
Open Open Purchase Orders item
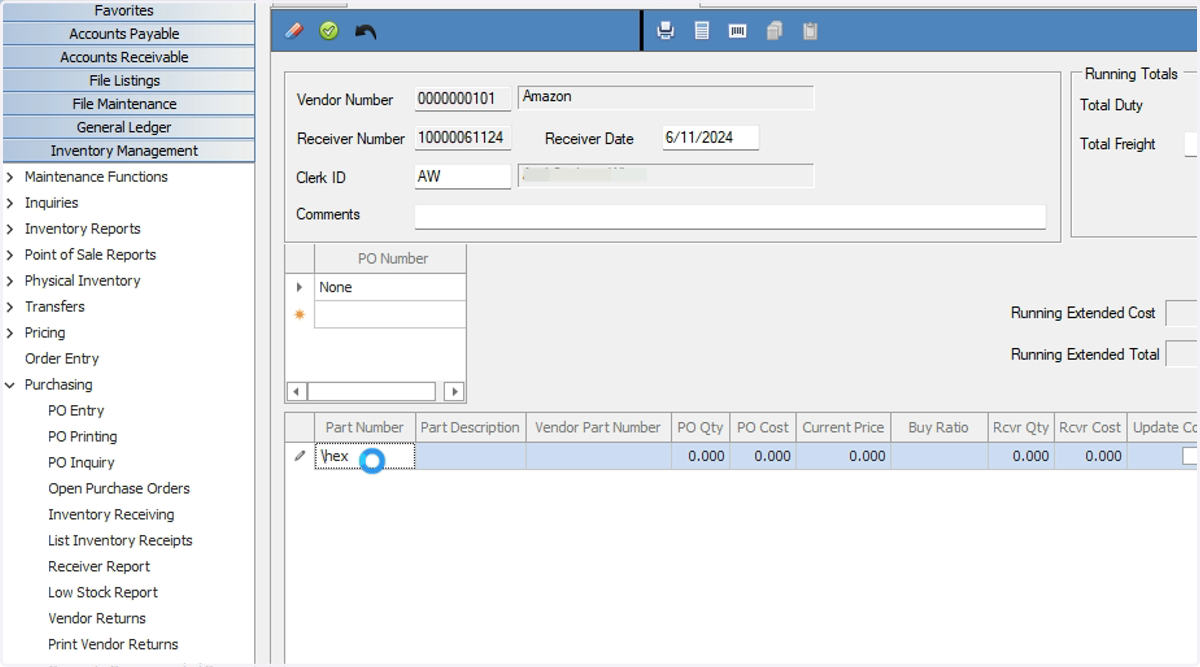[119, 489]
